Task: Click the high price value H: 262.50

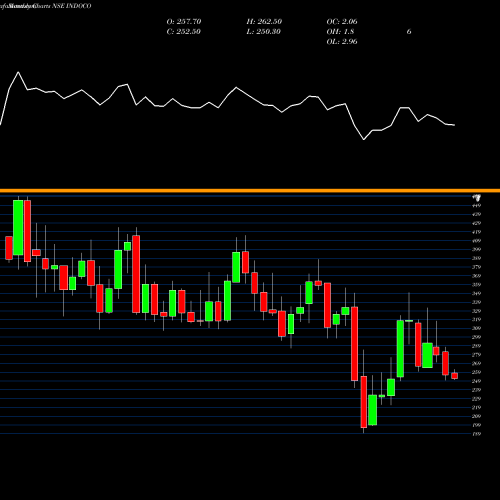Action: tap(264, 22)
